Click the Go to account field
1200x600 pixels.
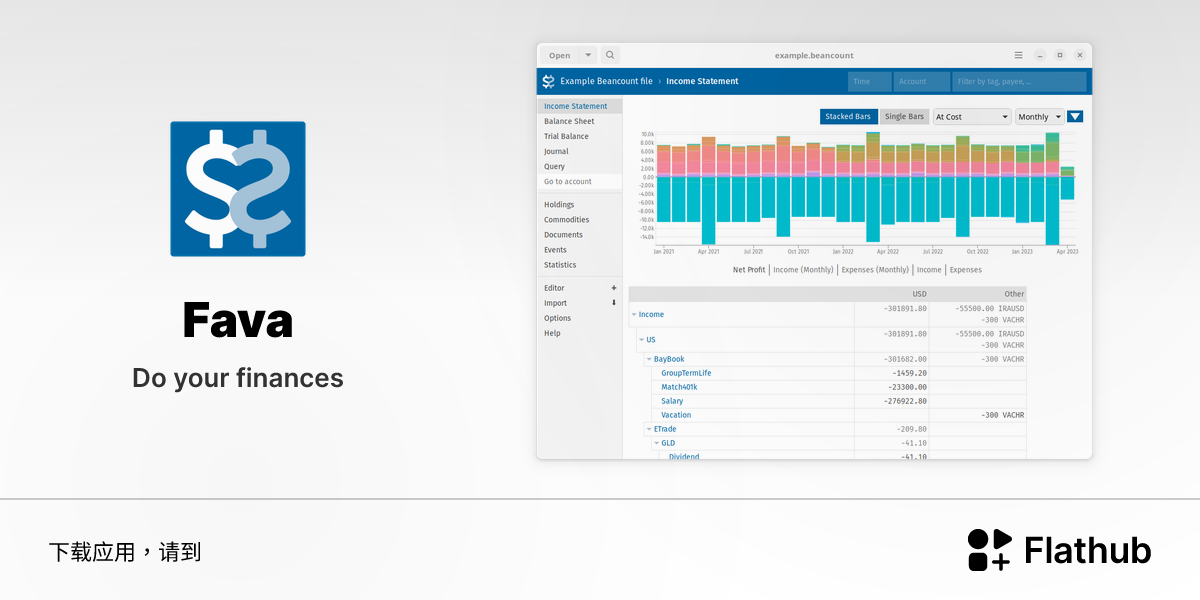click(580, 182)
